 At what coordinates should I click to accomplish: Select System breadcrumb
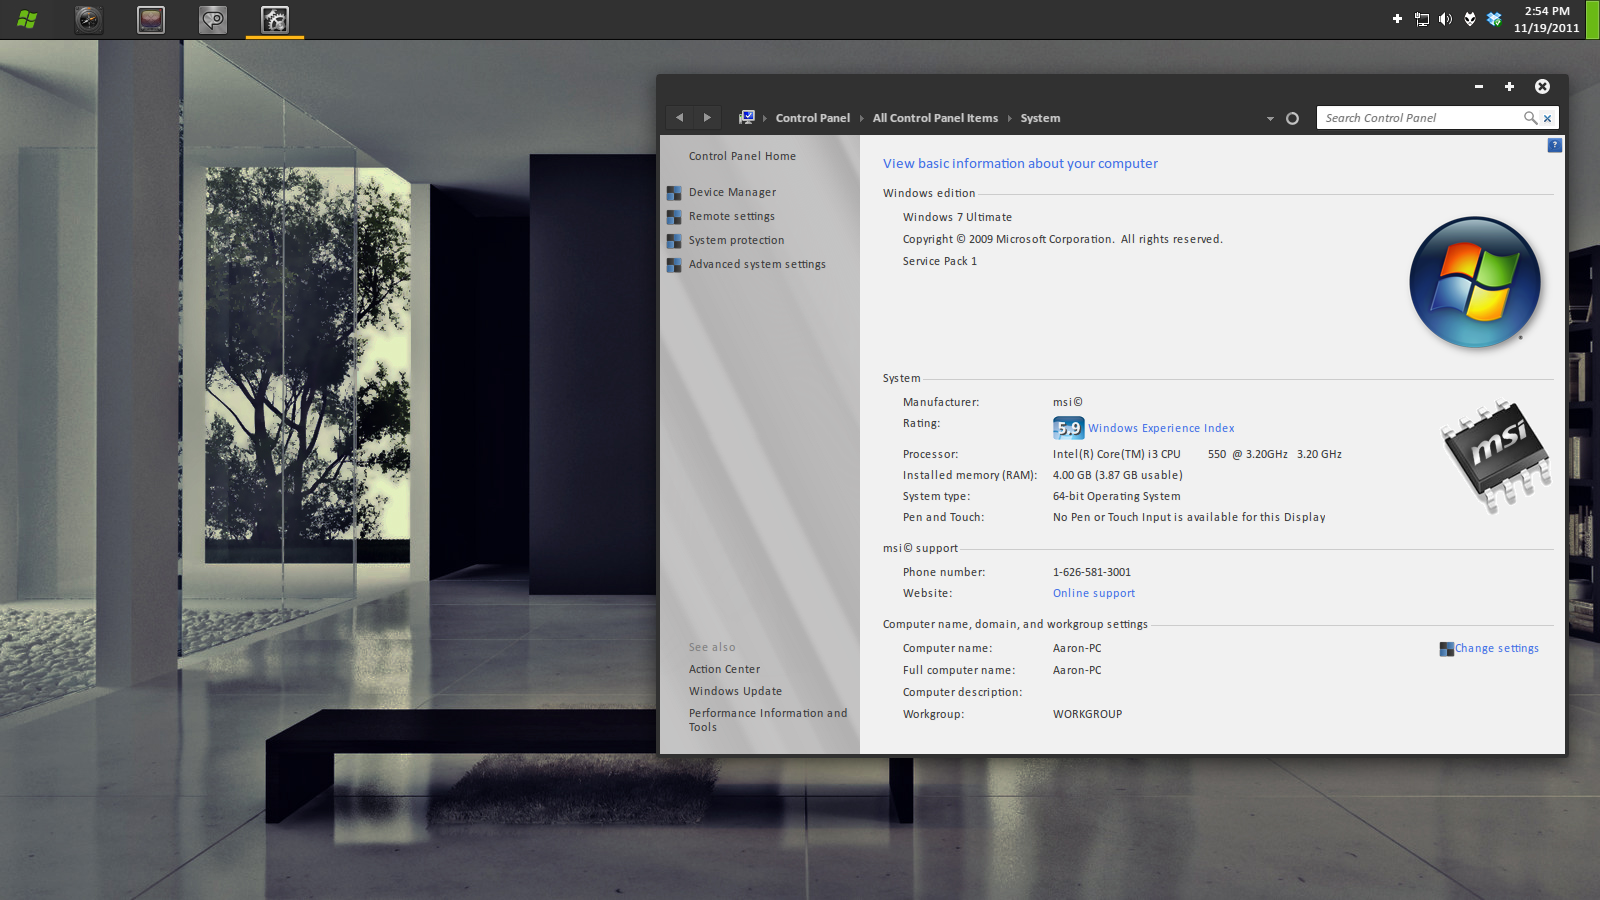click(1040, 118)
